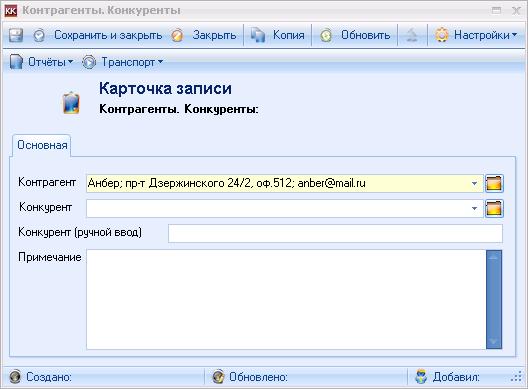Screen dimensions: 528x389
Task: Expand the Контрагент dropdown arrow
Action: click(x=474, y=184)
